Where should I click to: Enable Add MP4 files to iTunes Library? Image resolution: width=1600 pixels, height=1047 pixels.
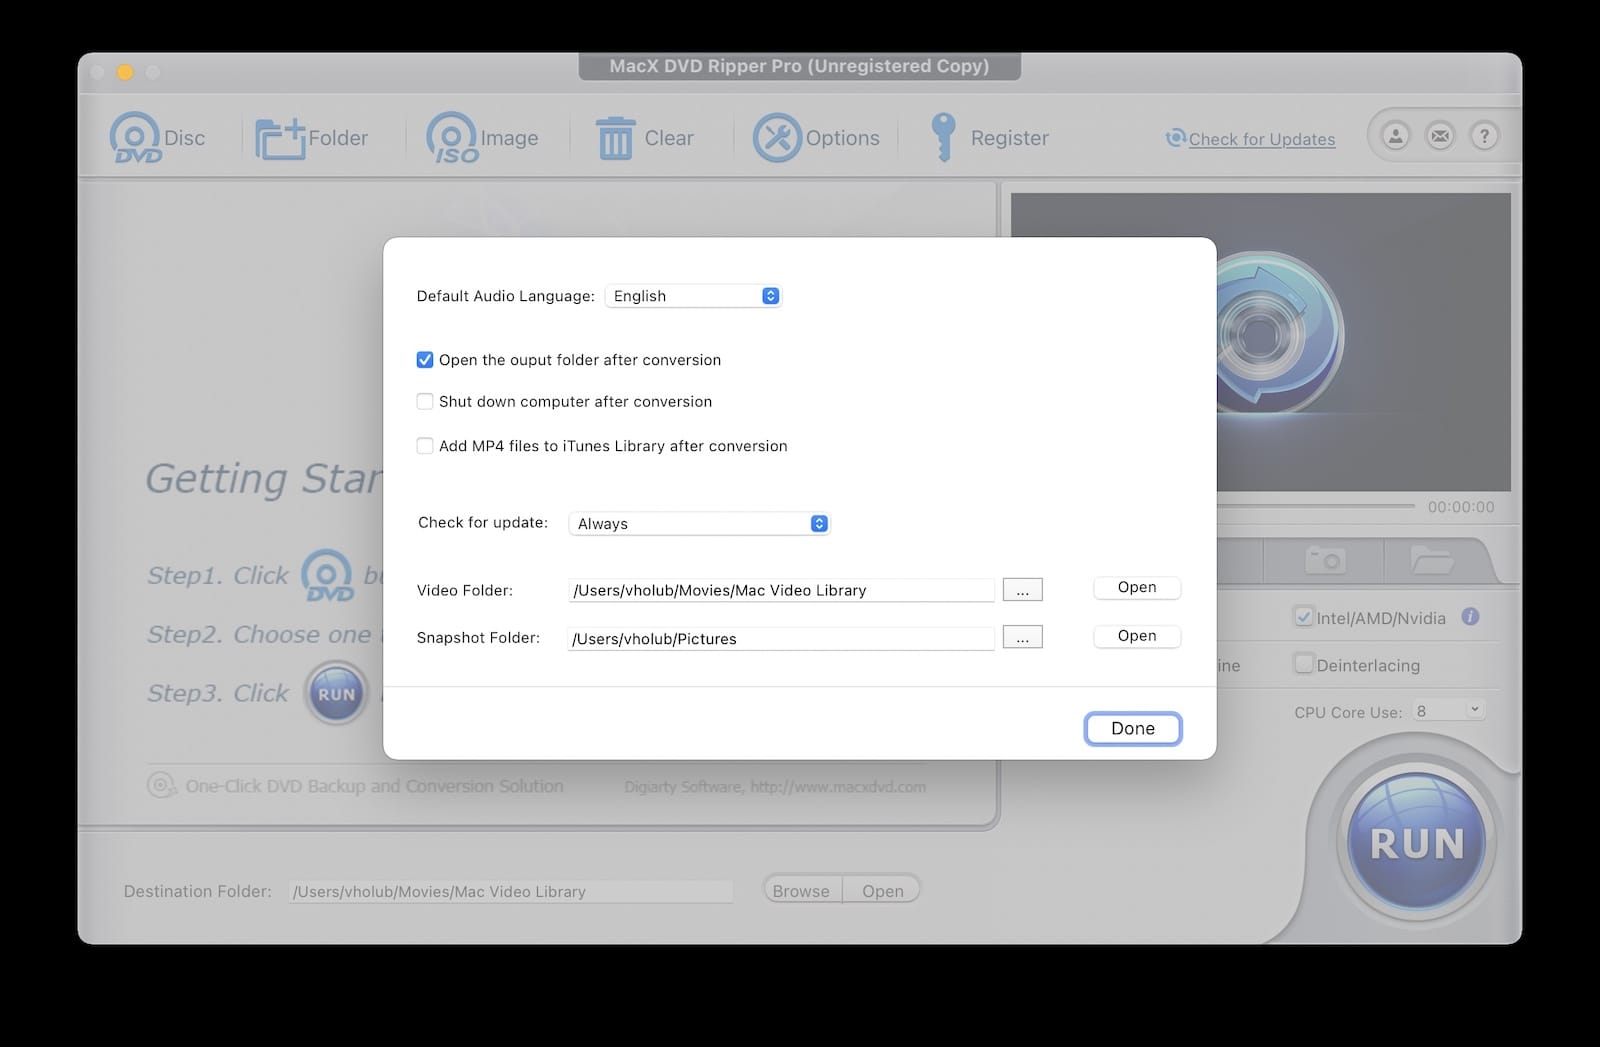click(425, 446)
